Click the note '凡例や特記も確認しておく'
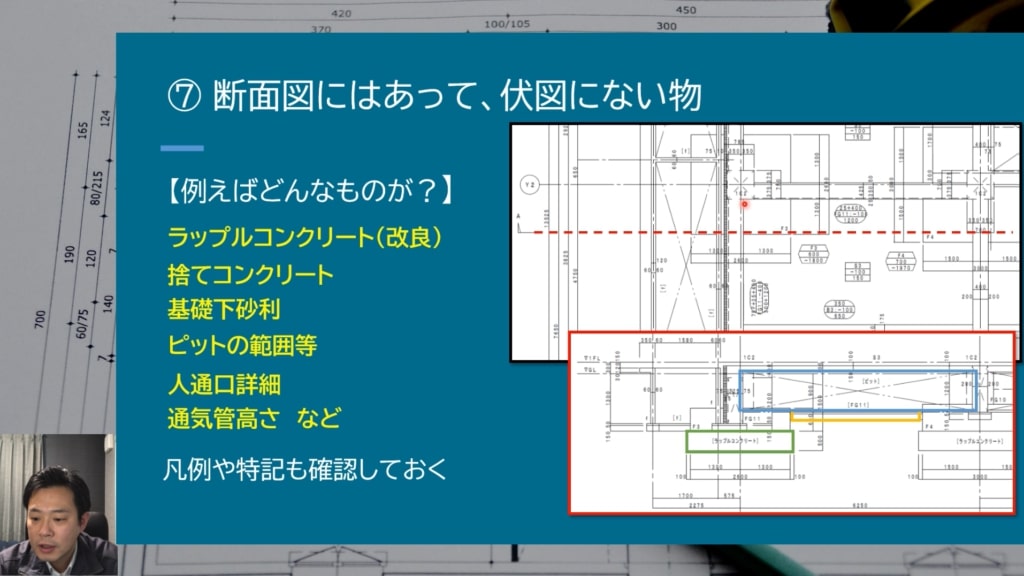The height and width of the screenshot is (576, 1024). (x=305, y=469)
